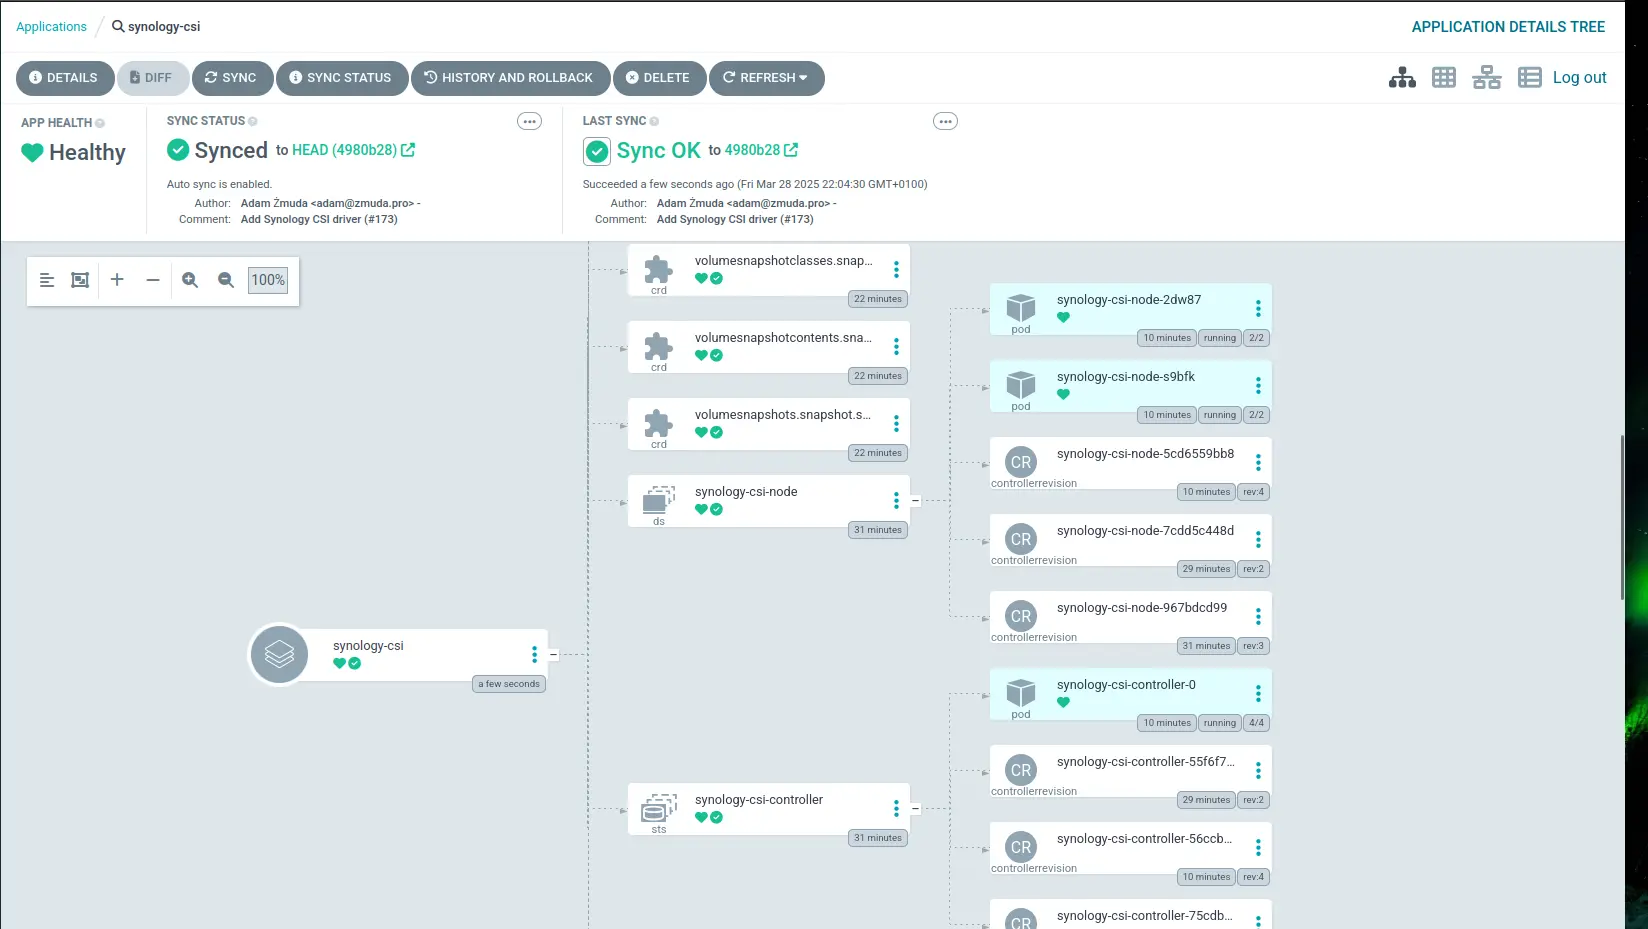Open the Sync Status panel button
1648x929 pixels.
[x=341, y=78]
